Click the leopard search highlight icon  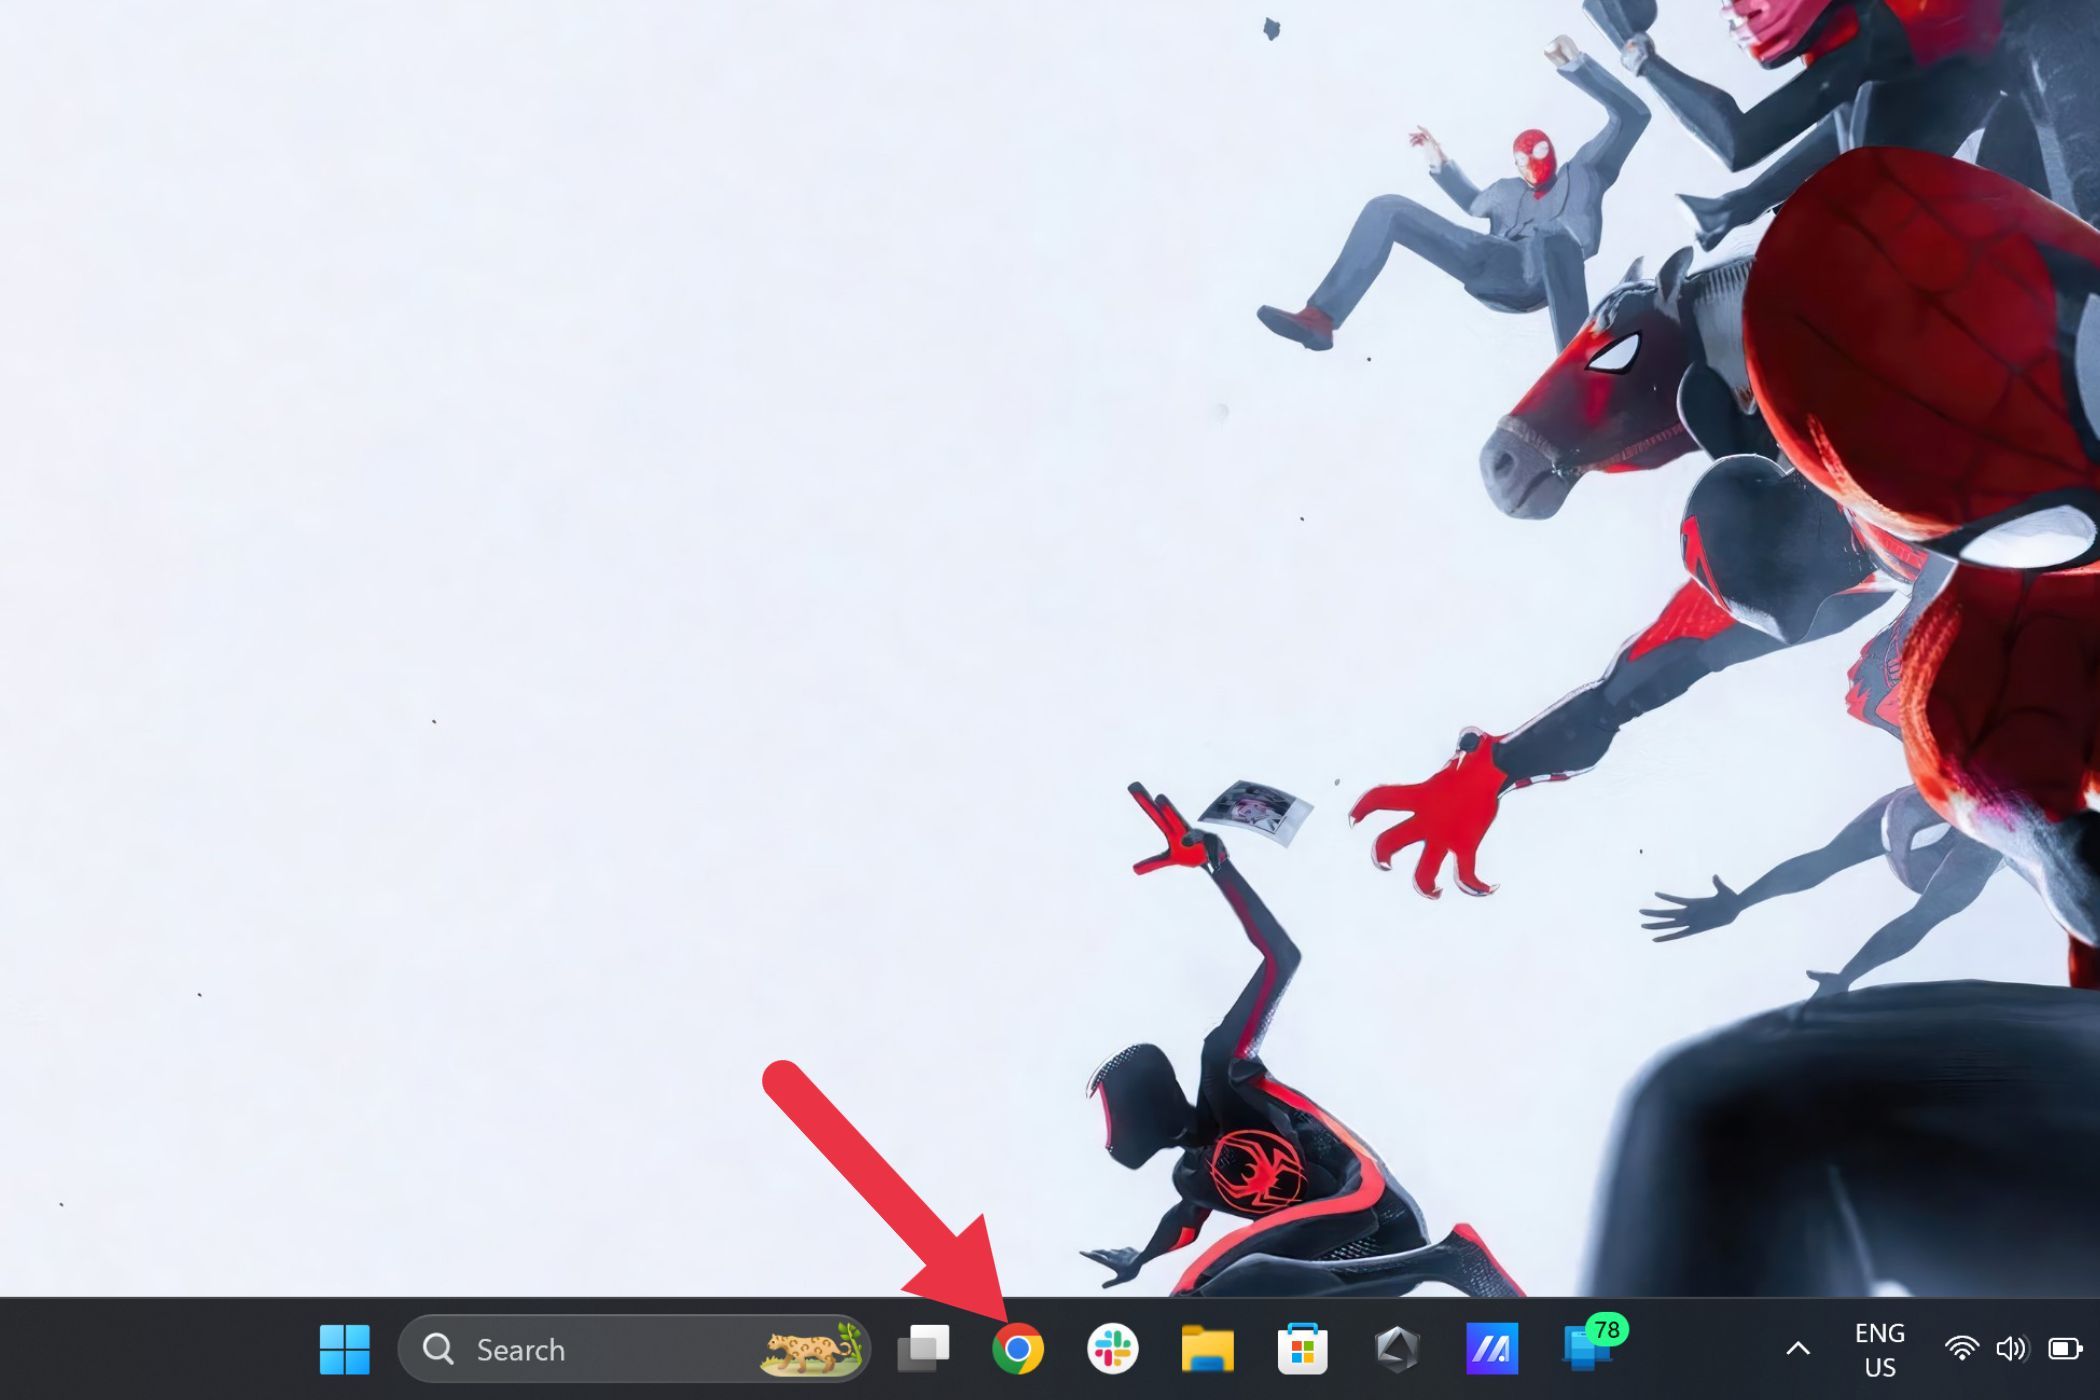coord(811,1349)
